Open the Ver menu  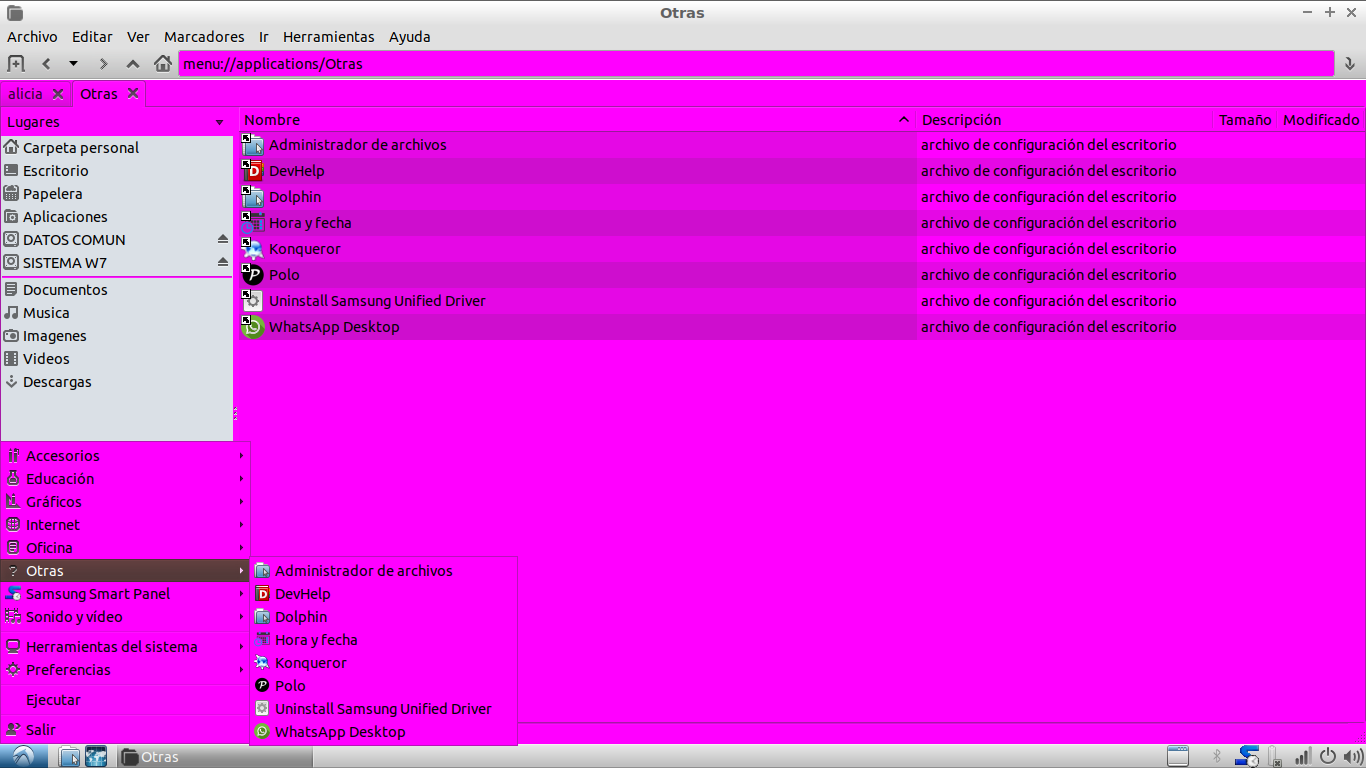pyautogui.click(x=138, y=37)
